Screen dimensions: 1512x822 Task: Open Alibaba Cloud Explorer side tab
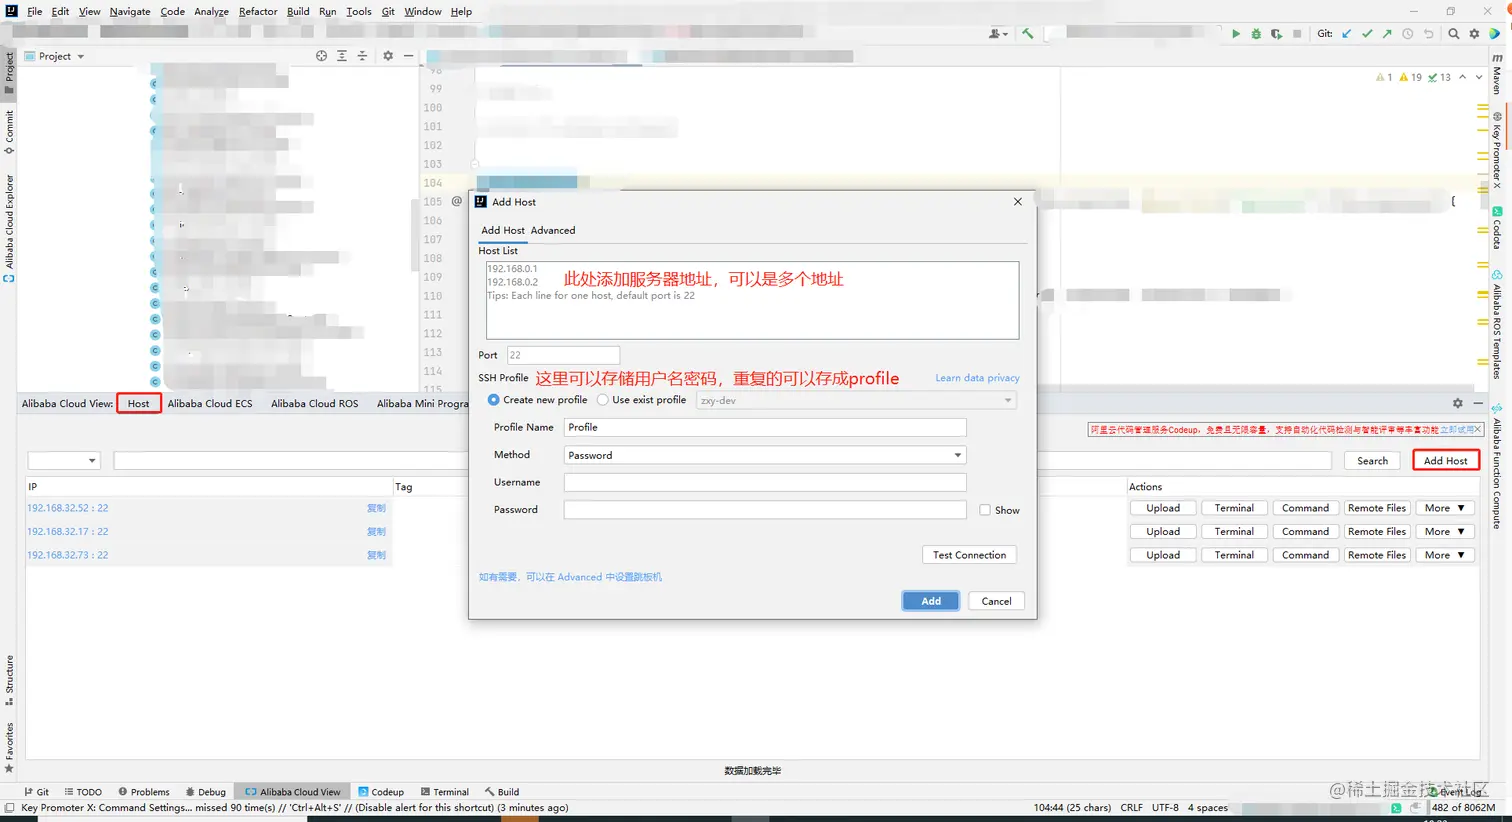coord(9,229)
